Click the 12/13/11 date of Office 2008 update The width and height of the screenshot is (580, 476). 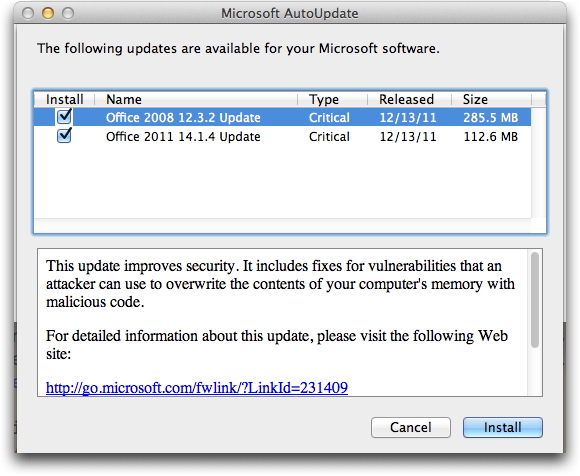[x=408, y=118]
